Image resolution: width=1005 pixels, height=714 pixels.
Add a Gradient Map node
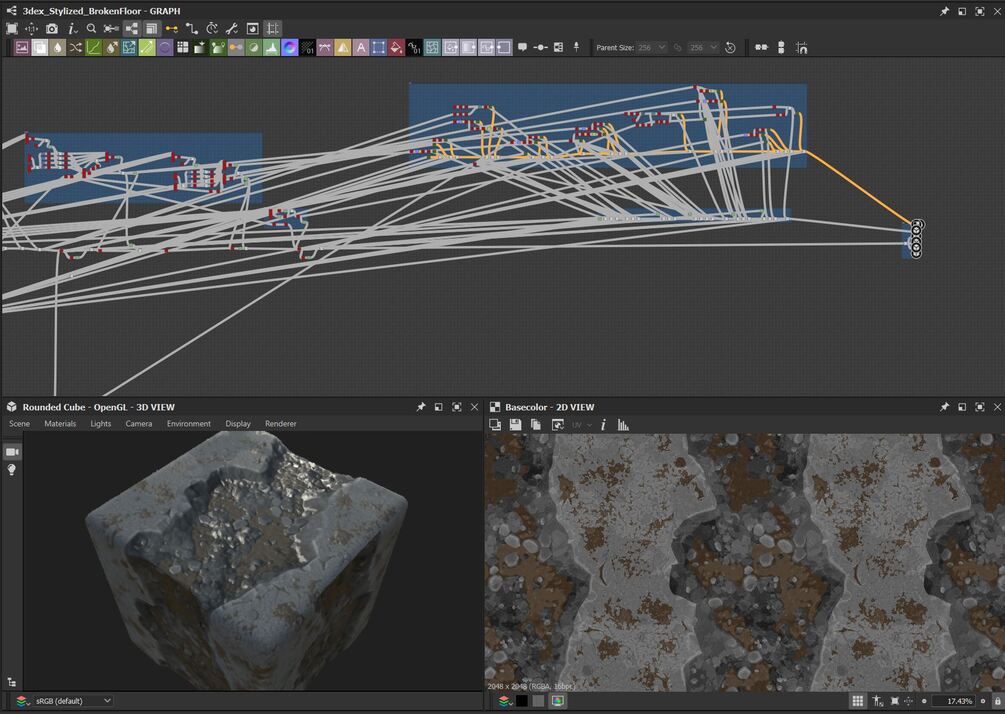201,47
